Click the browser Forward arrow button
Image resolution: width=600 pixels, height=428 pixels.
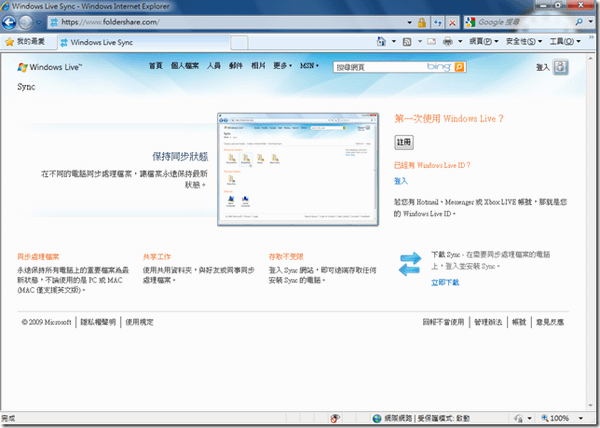[26, 23]
